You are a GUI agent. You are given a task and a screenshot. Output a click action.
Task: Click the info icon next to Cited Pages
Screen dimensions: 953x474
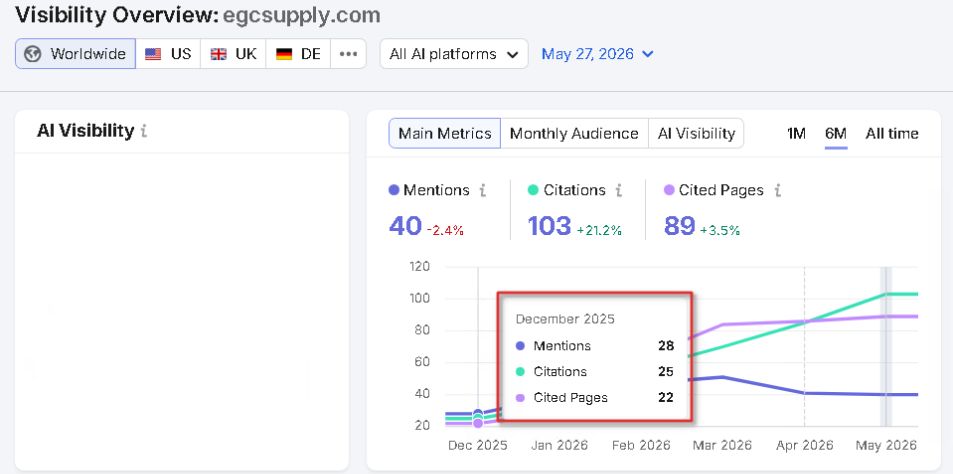777,191
